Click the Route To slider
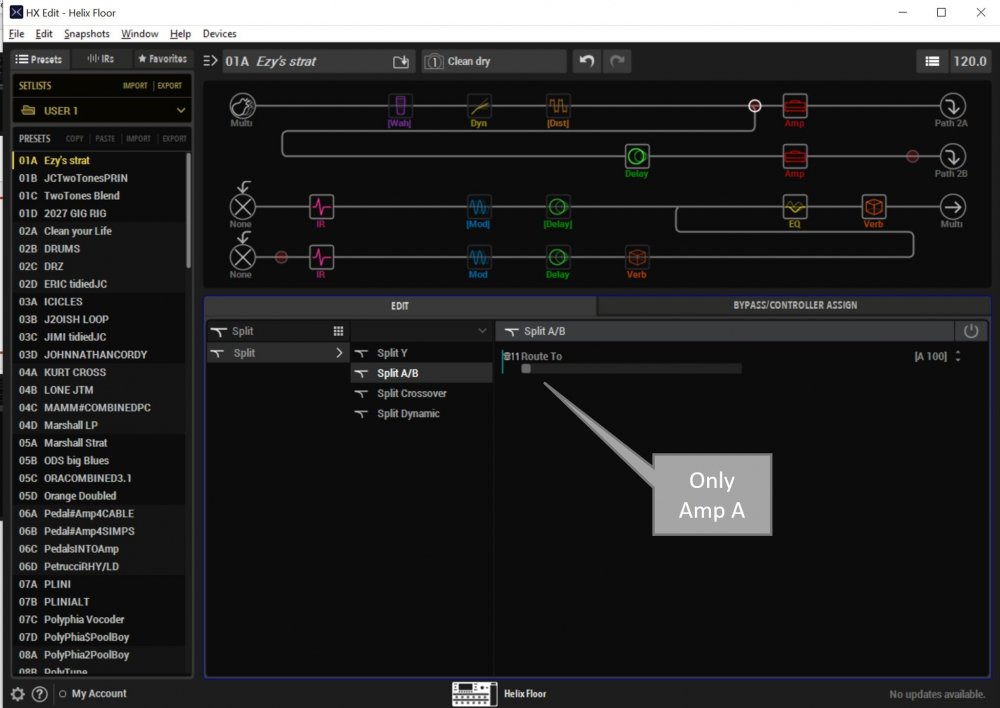 click(630, 369)
